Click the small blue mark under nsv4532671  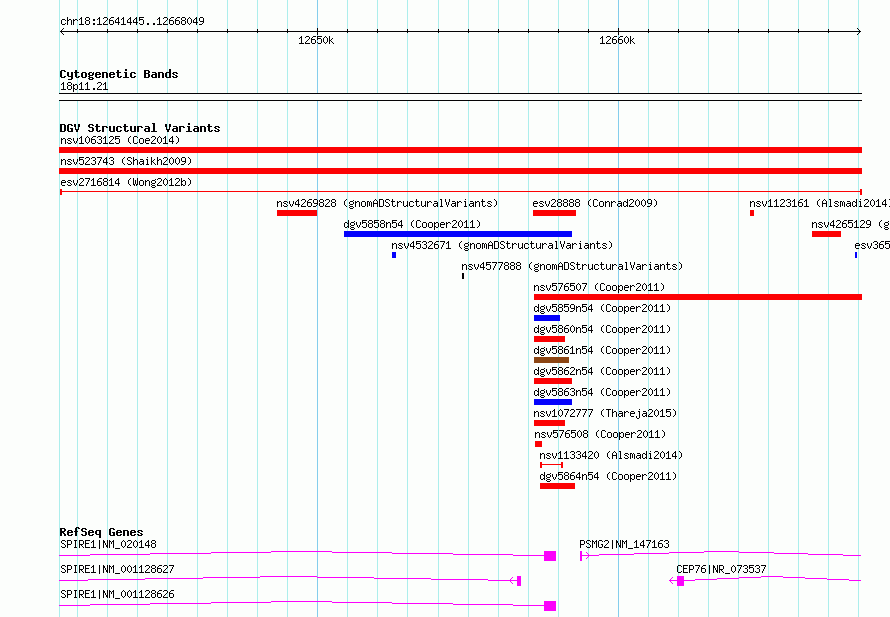click(394, 255)
